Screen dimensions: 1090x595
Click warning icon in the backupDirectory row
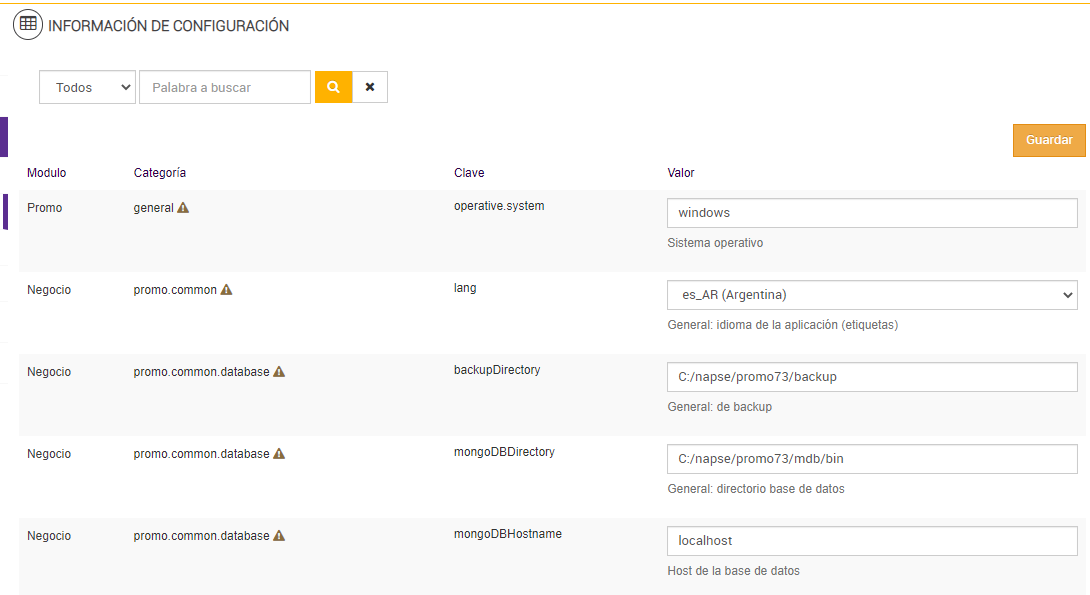coord(279,372)
